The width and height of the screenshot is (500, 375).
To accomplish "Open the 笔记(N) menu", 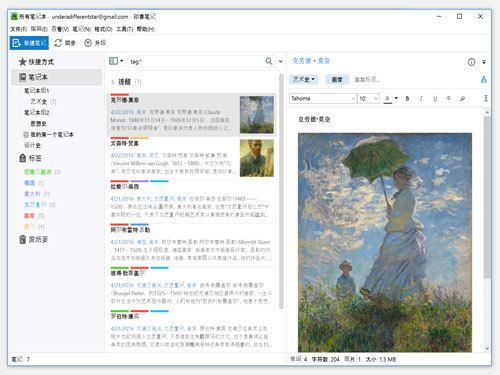I will coord(82,29).
